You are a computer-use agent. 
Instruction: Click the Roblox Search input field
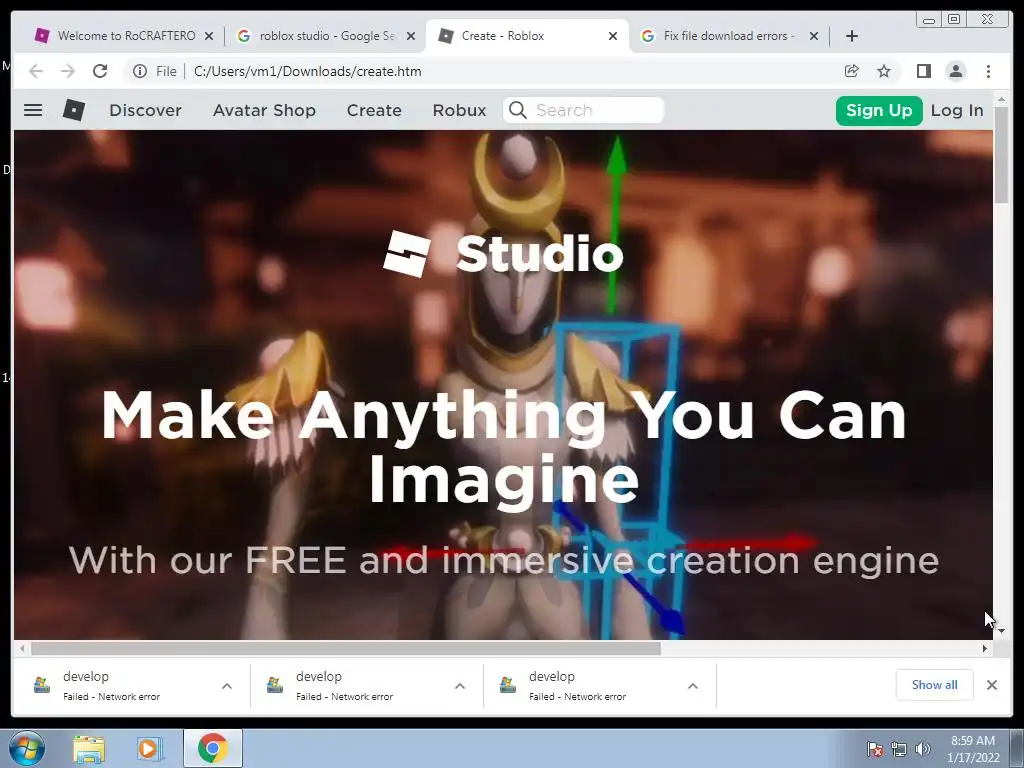(x=583, y=110)
